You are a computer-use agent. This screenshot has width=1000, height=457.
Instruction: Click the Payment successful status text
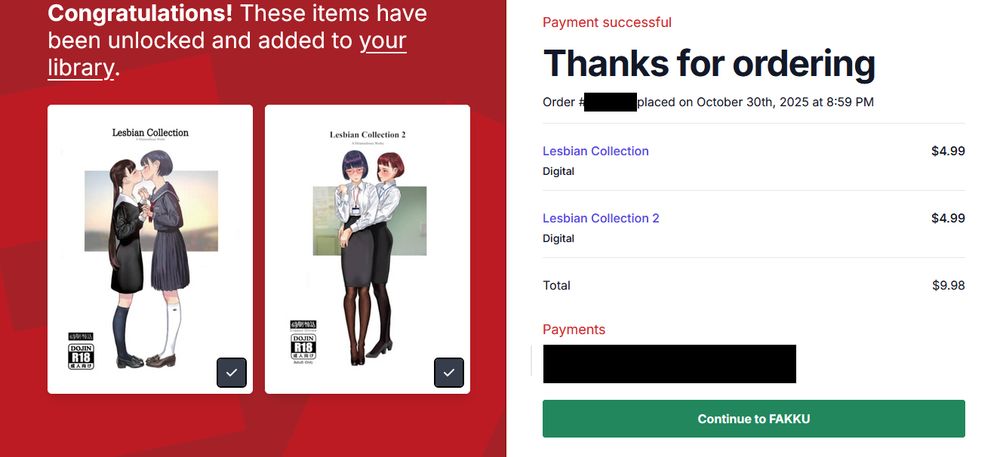[x=607, y=22]
